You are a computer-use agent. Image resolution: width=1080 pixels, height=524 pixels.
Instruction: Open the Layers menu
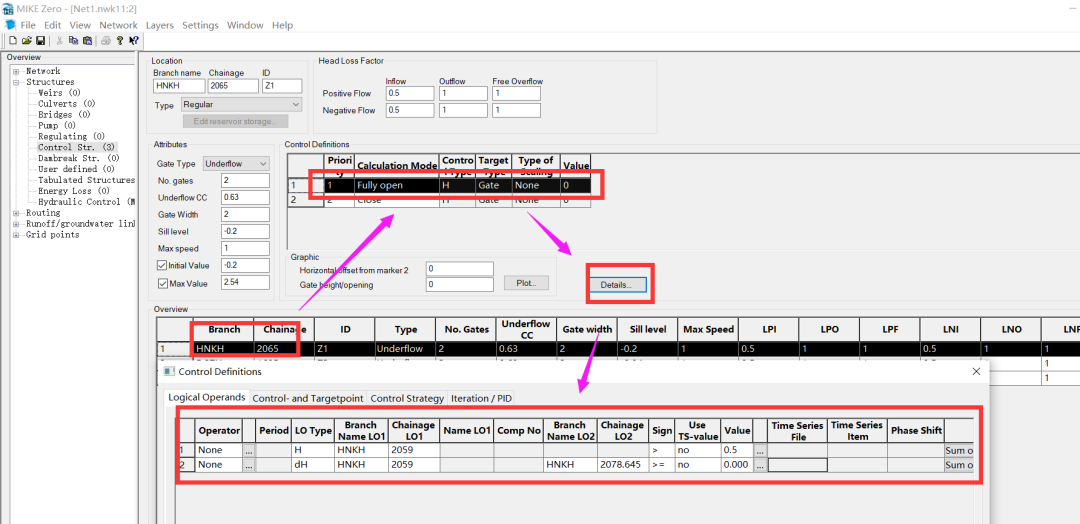tap(160, 25)
